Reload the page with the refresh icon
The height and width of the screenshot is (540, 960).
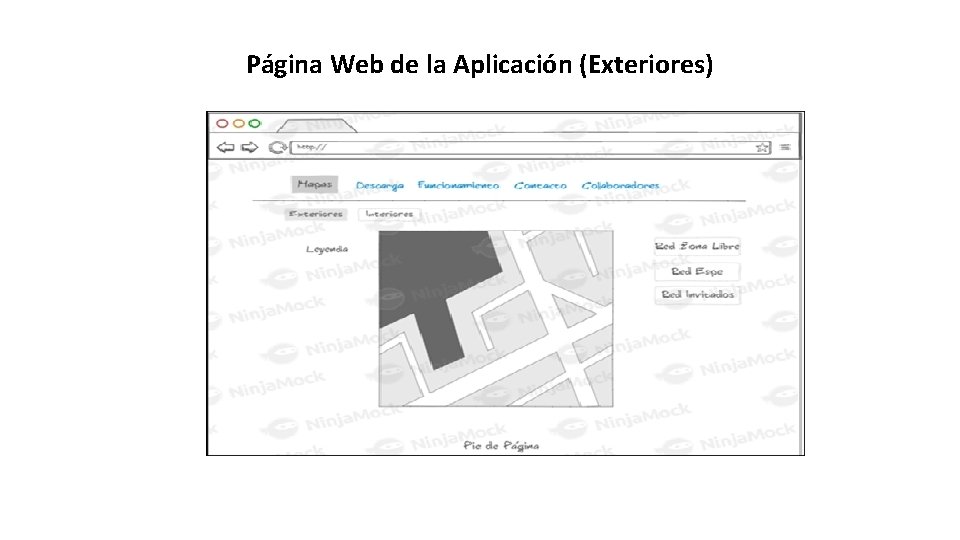[278, 147]
